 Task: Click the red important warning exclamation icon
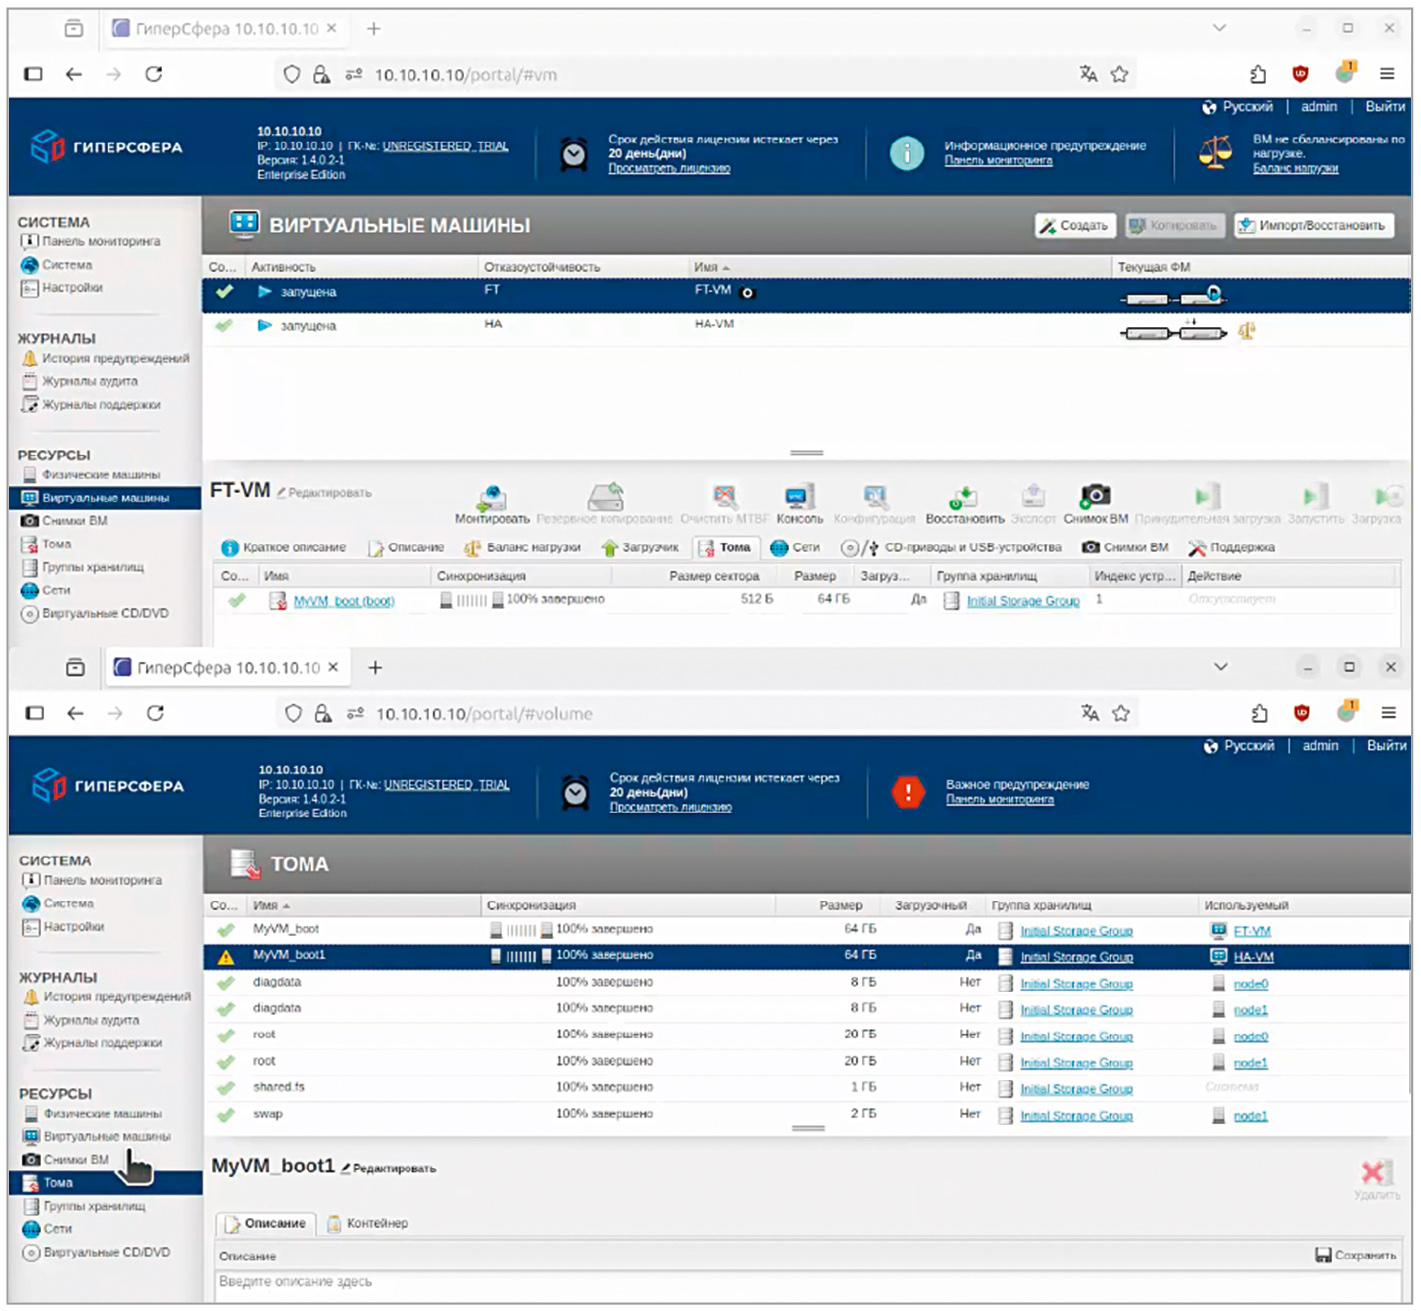click(x=908, y=792)
